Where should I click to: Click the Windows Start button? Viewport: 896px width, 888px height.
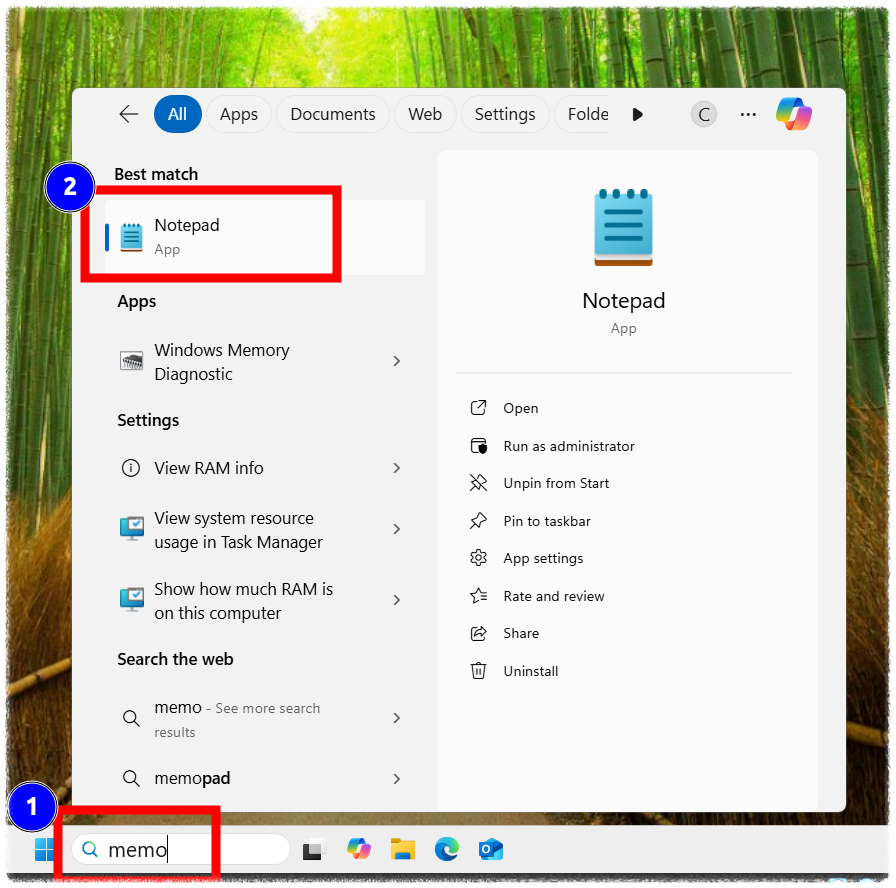click(x=45, y=850)
